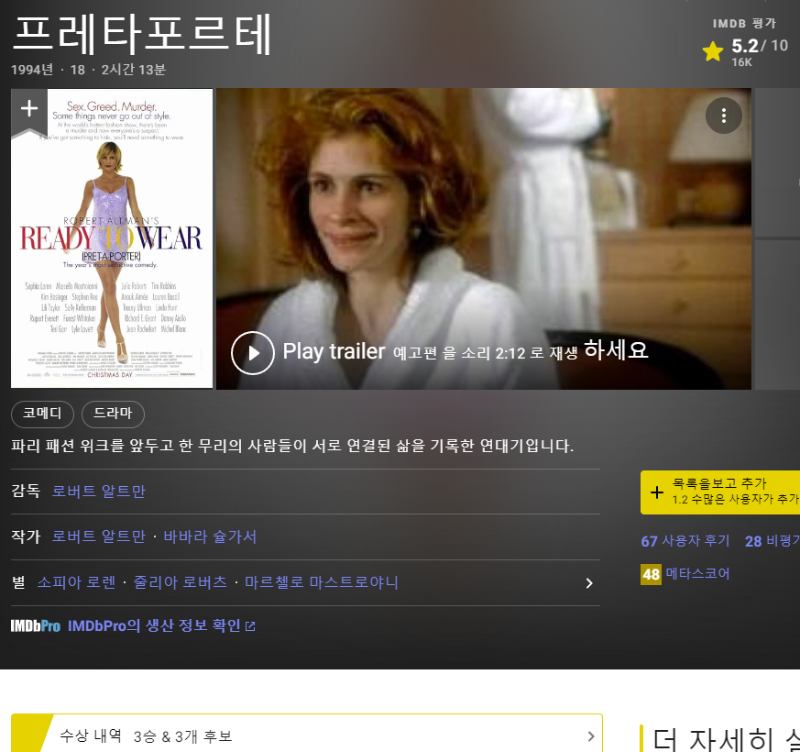Click the yellow IMDb rating star

tap(712, 52)
